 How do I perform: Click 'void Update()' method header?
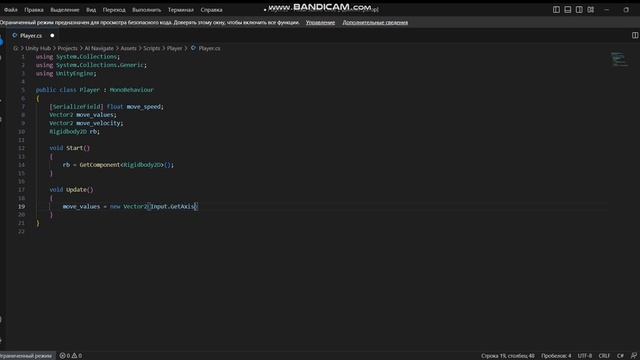71,190
